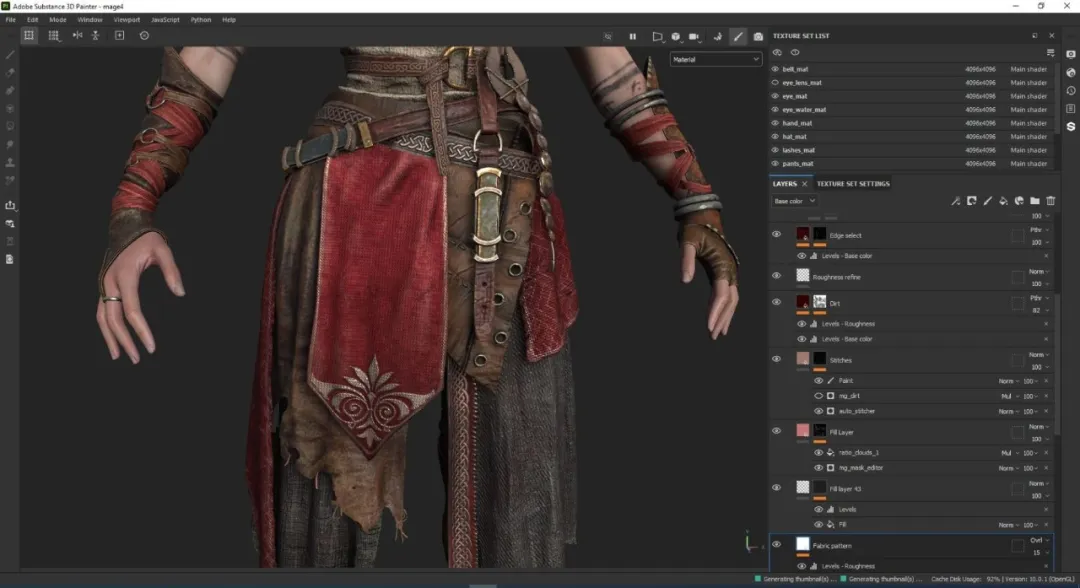Open the Log panel icon in right dock

(1070, 109)
